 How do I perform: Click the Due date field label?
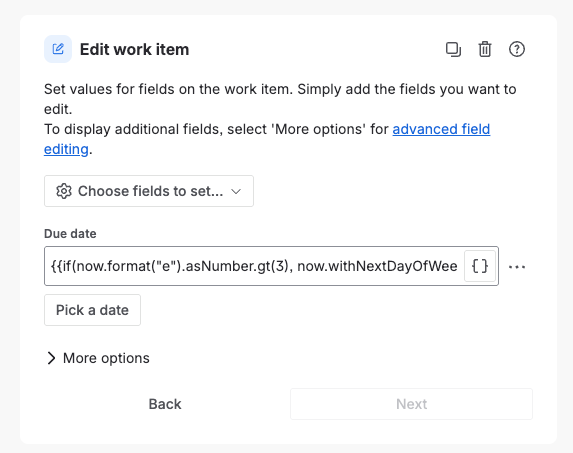[70, 234]
